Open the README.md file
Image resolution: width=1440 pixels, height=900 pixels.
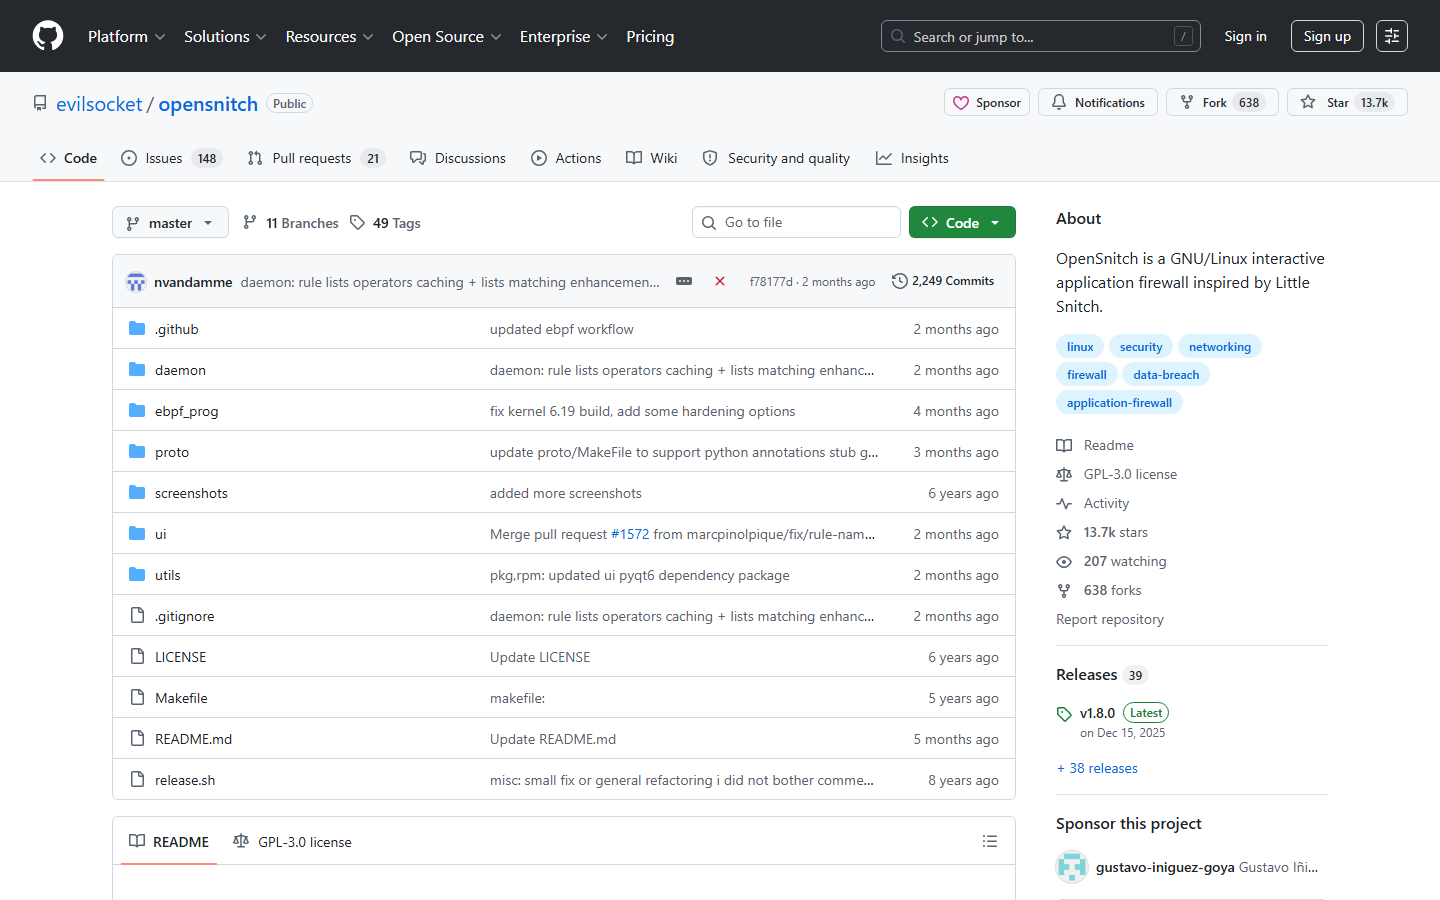[193, 739]
